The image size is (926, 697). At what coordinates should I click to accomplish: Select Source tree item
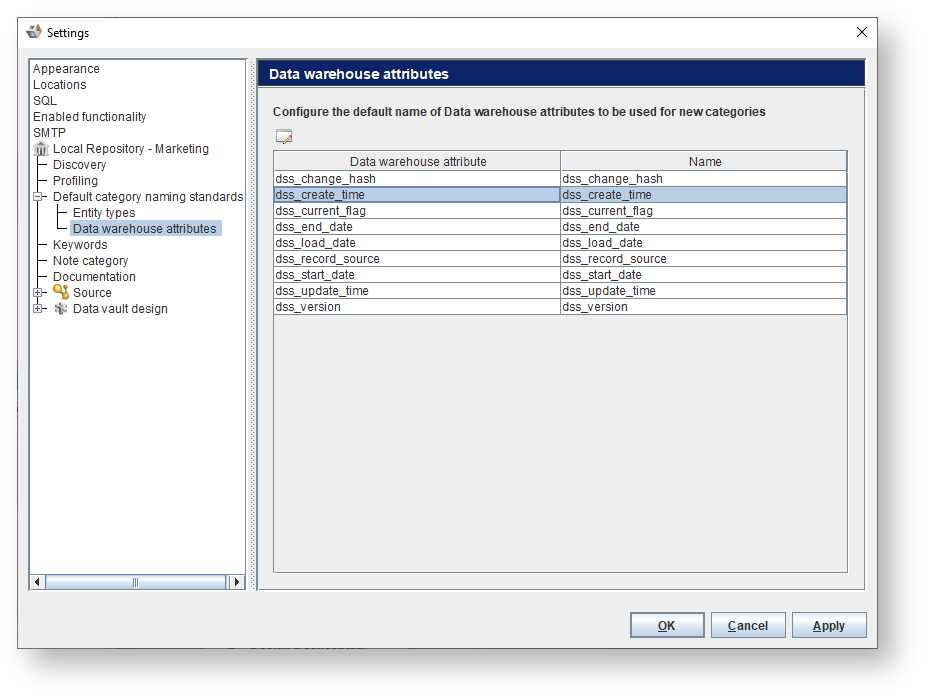click(x=92, y=292)
